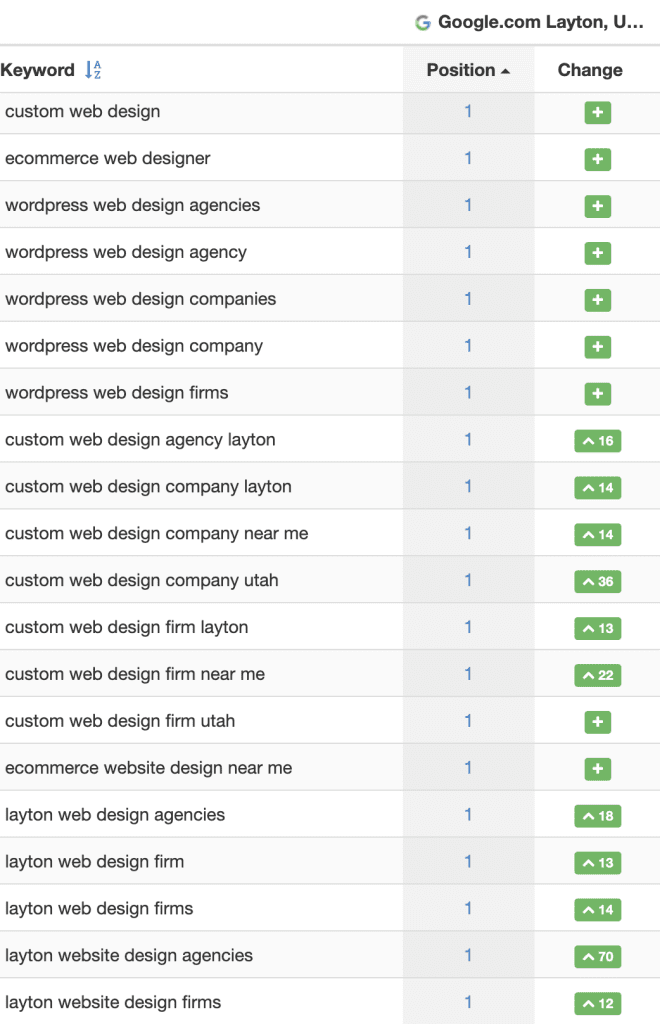
Task: Click the up 22 change badge
Action: [x=597, y=675]
